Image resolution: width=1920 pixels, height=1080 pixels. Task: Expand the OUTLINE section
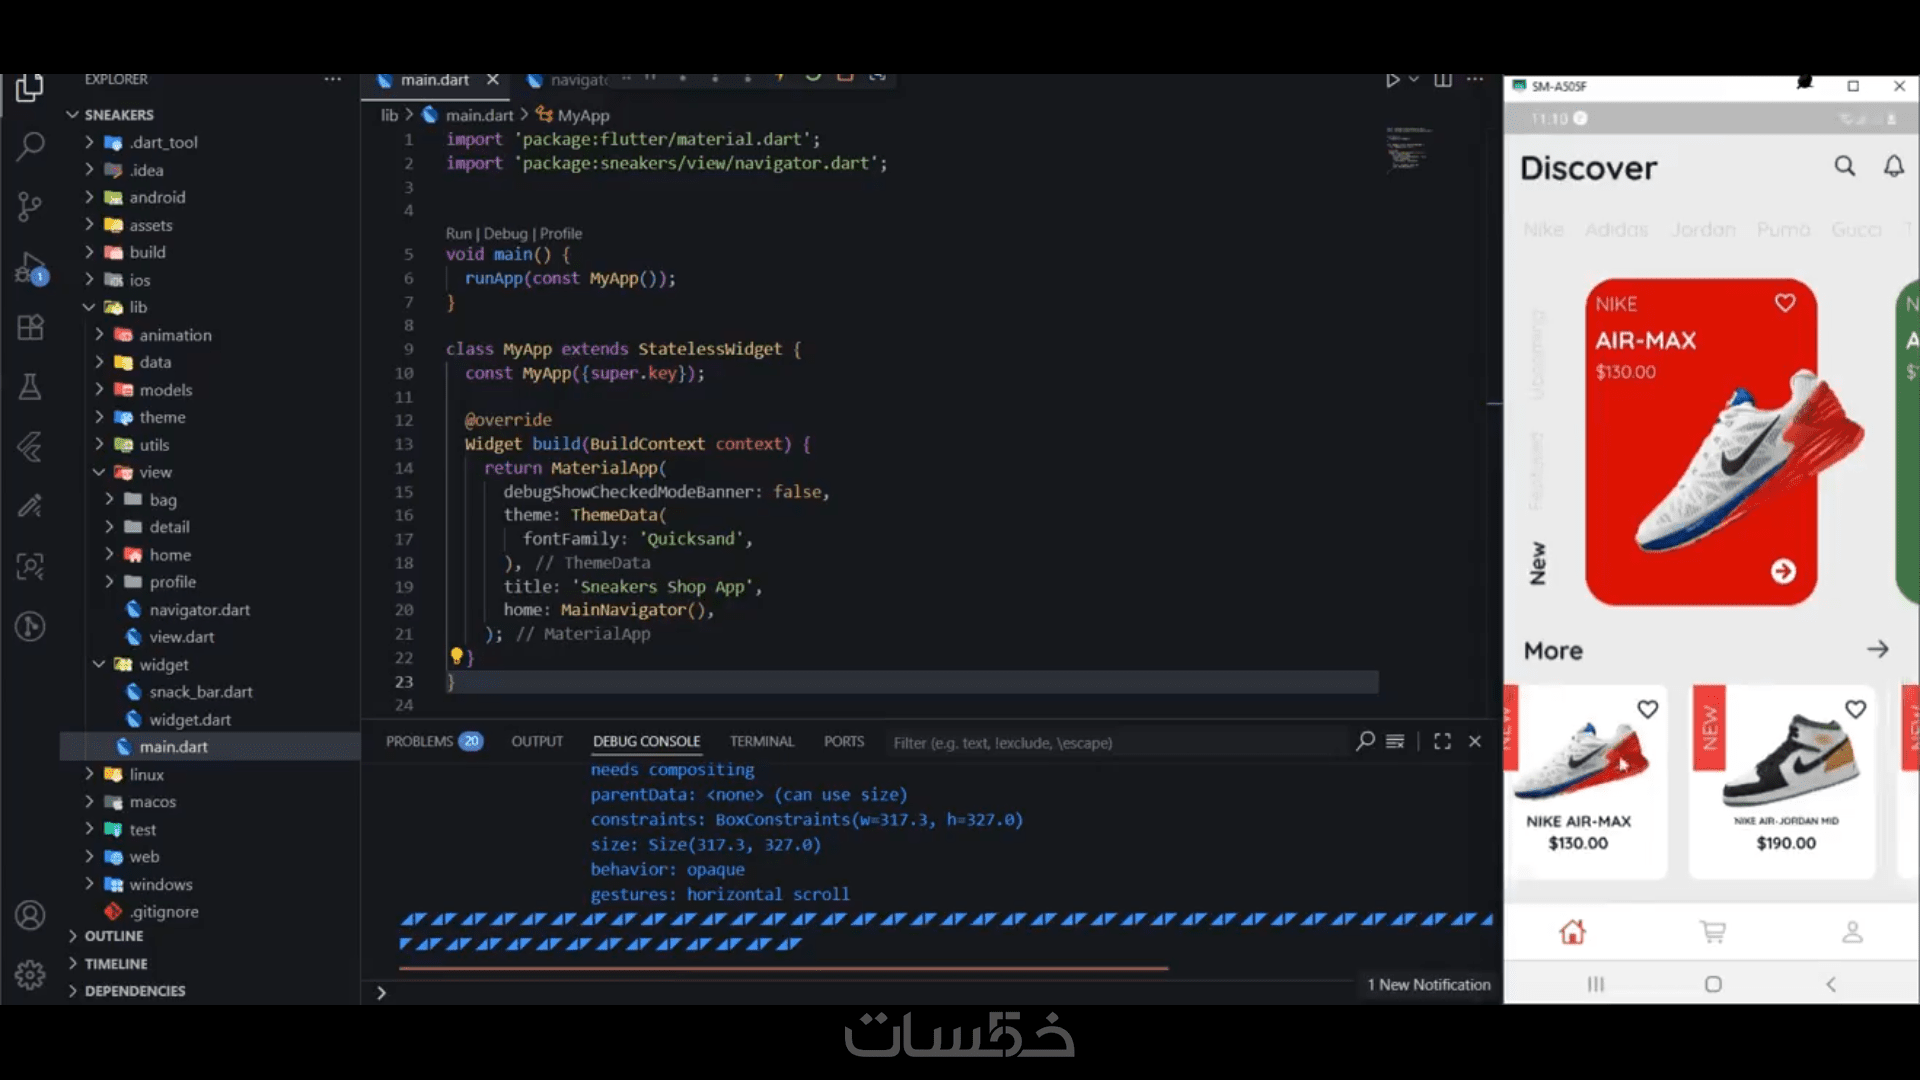click(113, 936)
